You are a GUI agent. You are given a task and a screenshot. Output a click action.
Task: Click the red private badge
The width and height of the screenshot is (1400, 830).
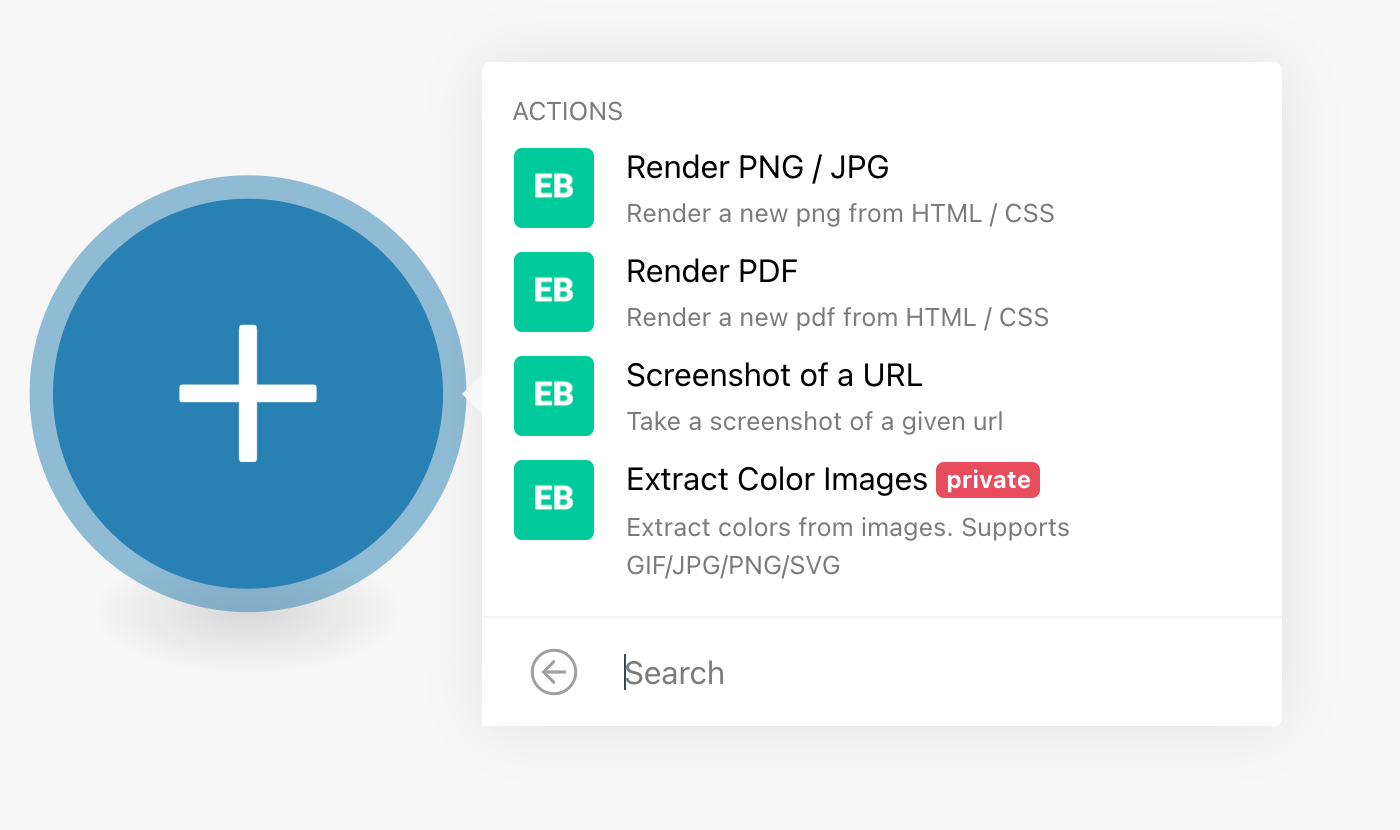(x=988, y=480)
